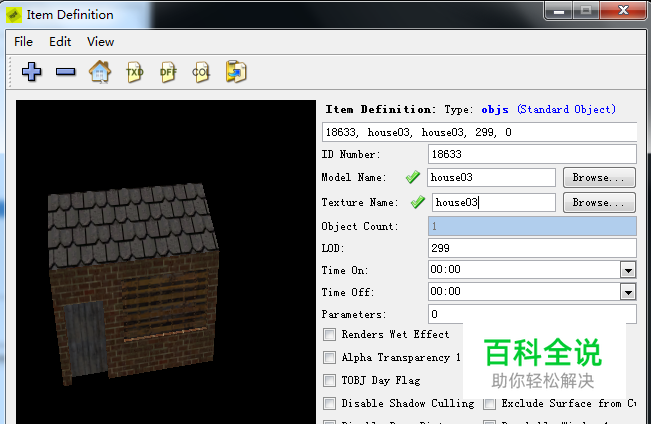Expand the Time Off dropdown arrow
The height and width of the screenshot is (424, 651).
(628, 292)
